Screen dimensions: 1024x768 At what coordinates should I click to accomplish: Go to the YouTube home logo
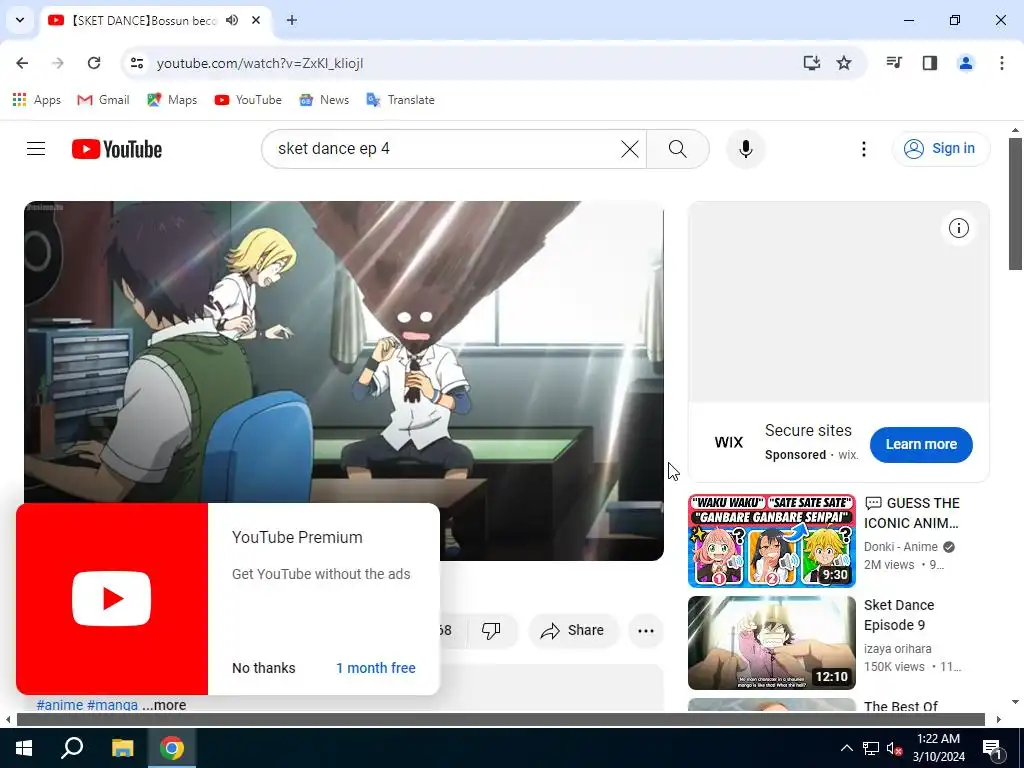(117, 149)
